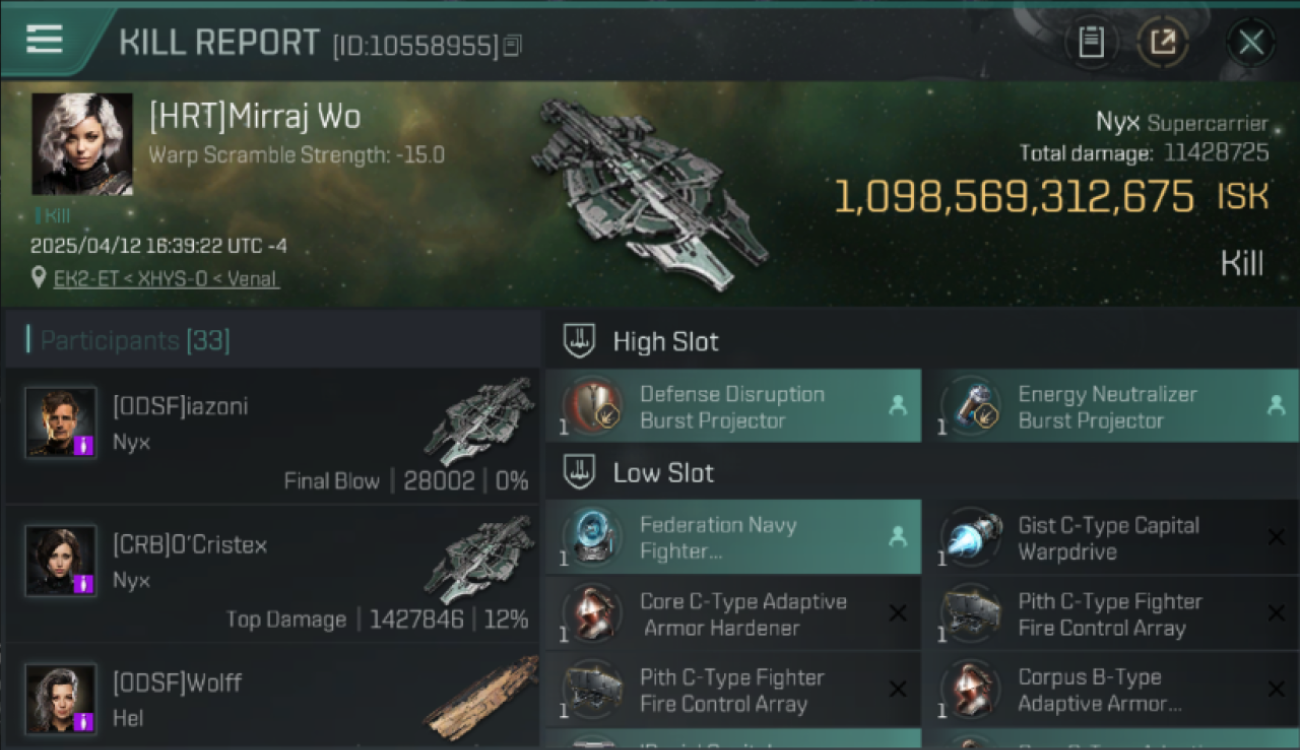Viewport: 1300px width, 750px height.
Task: Select the Gist C-Type Capital Warpdrive item
Action: tap(1111, 538)
